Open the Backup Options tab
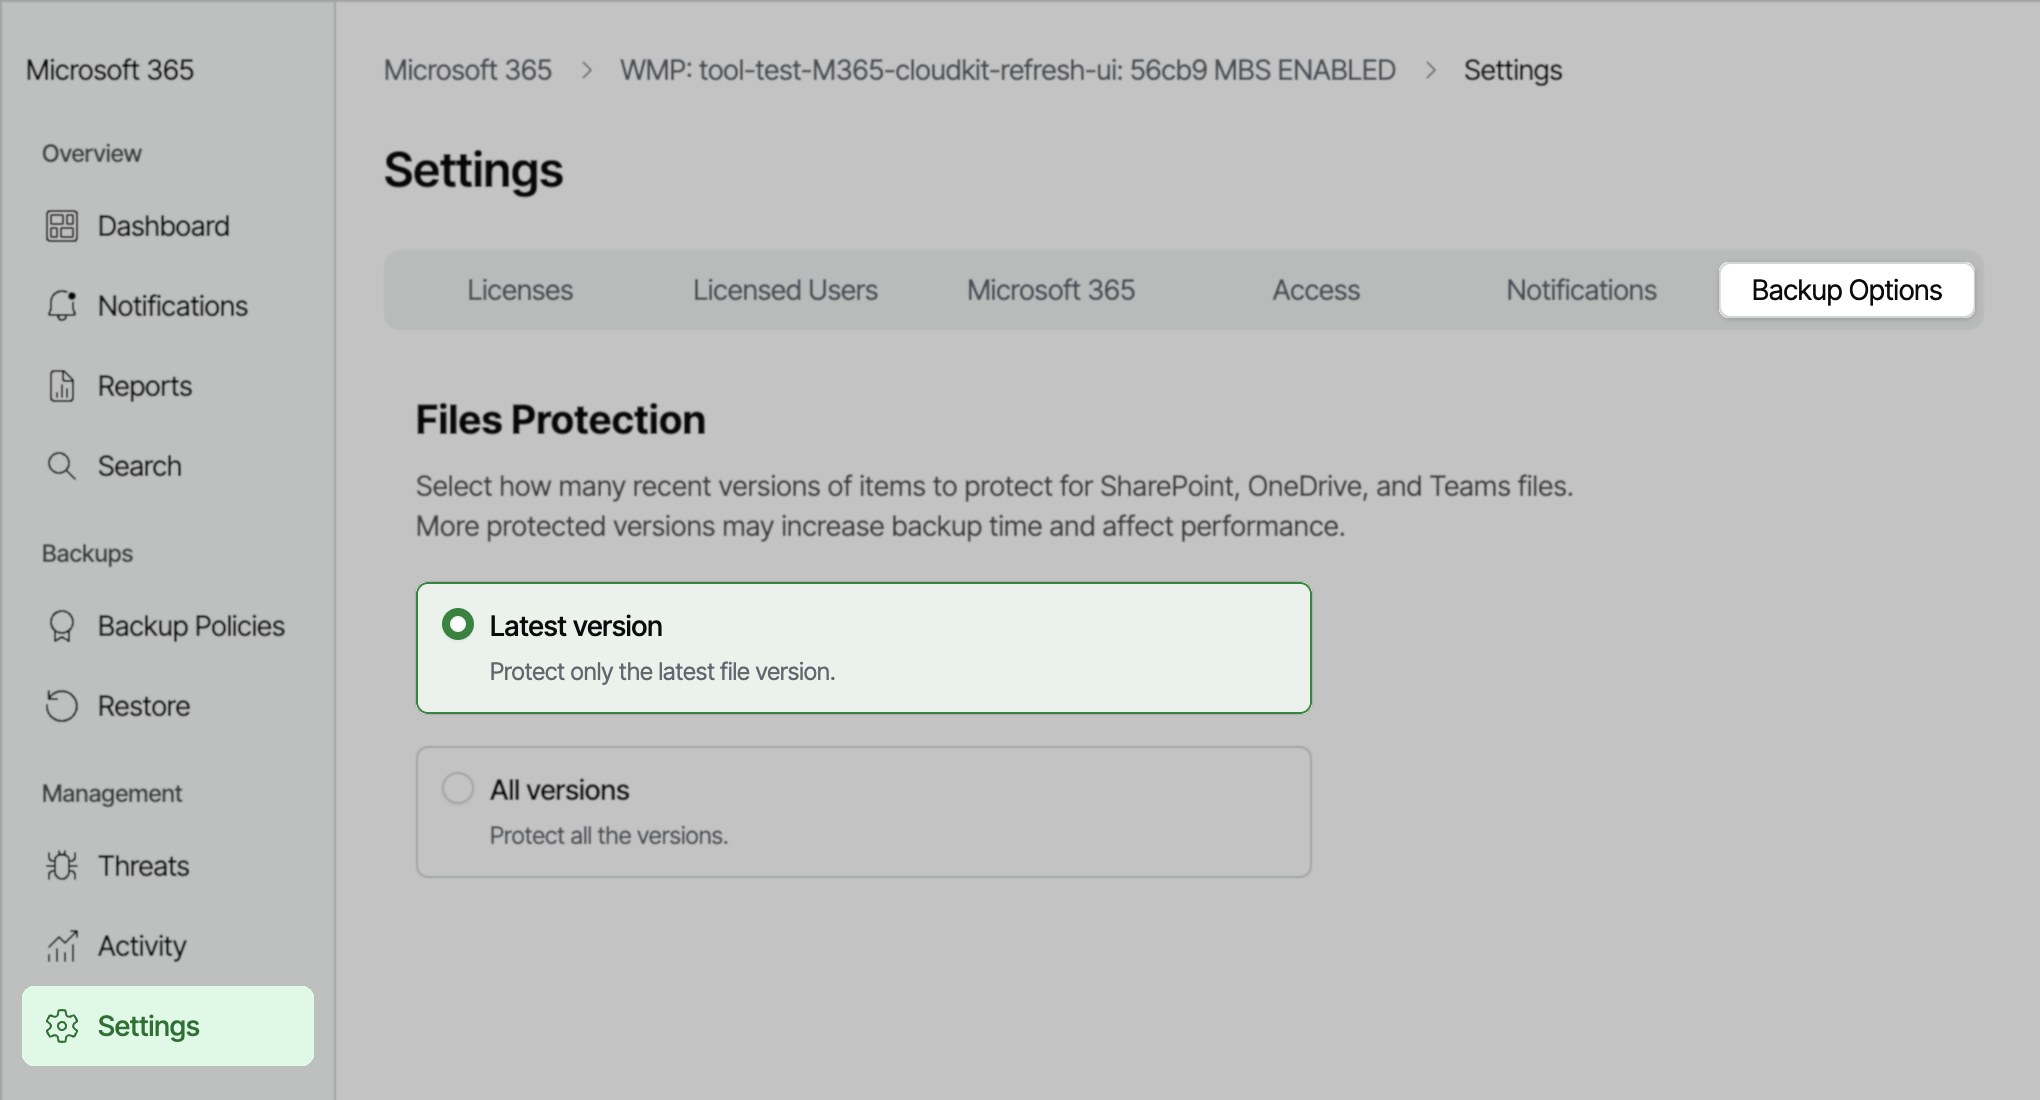The height and width of the screenshot is (1100, 2040). (x=1845, y=290)
